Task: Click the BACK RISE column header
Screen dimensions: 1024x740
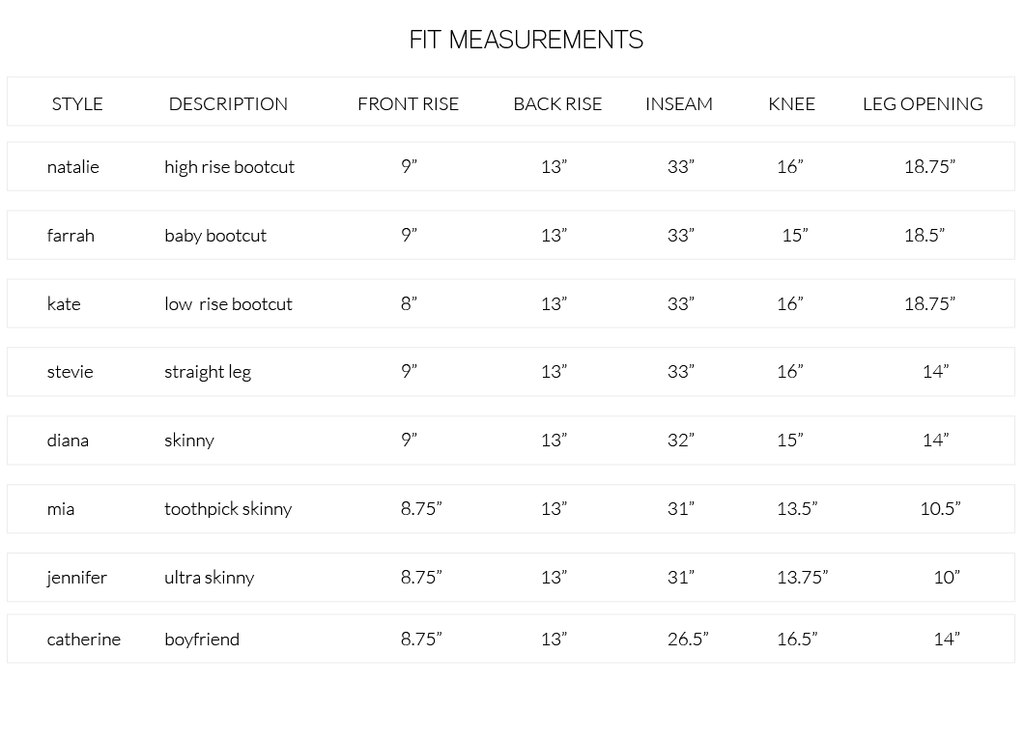Action: [557, 104]
